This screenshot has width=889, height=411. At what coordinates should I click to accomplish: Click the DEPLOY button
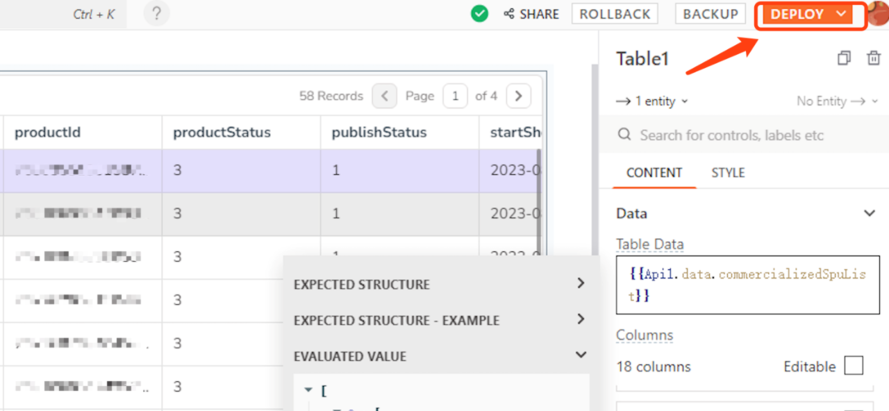(x=808, y=14)
